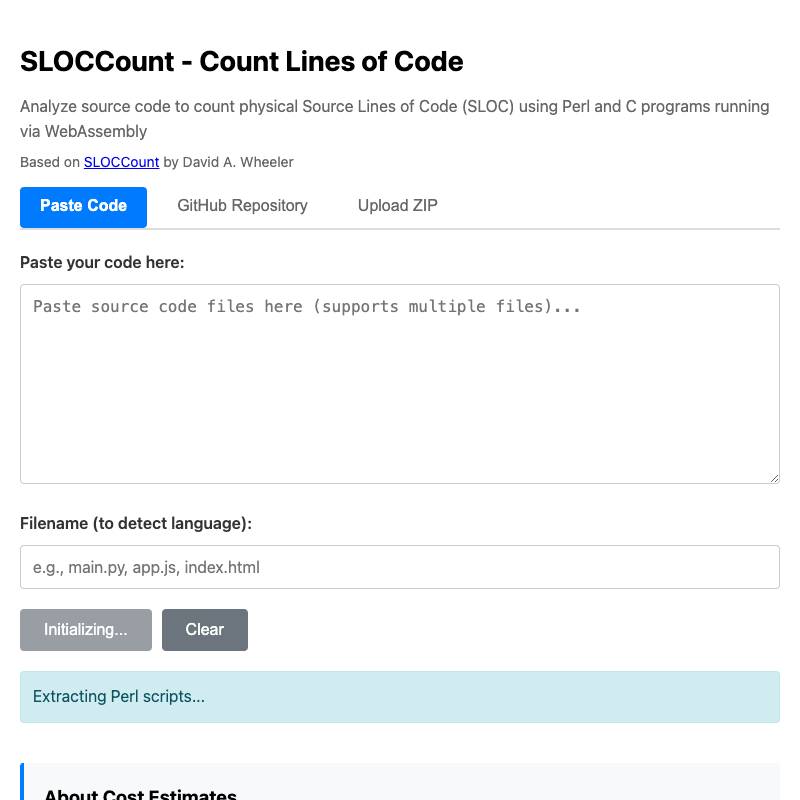The height and width of the screenshot is (800, 800).
Task: Open the SLOCCount hyperlink
Action: tap(121, 162)
